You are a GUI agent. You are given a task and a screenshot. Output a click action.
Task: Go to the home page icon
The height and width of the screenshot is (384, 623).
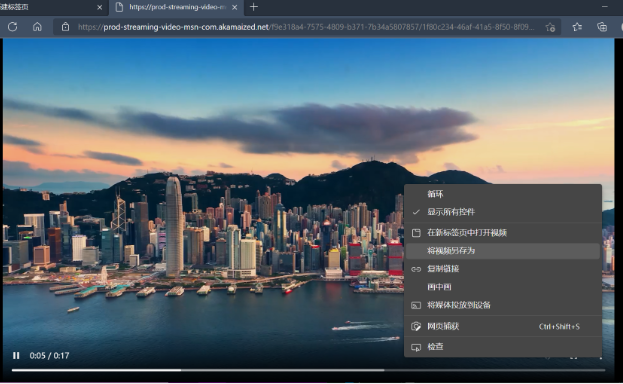click(37, 27)
